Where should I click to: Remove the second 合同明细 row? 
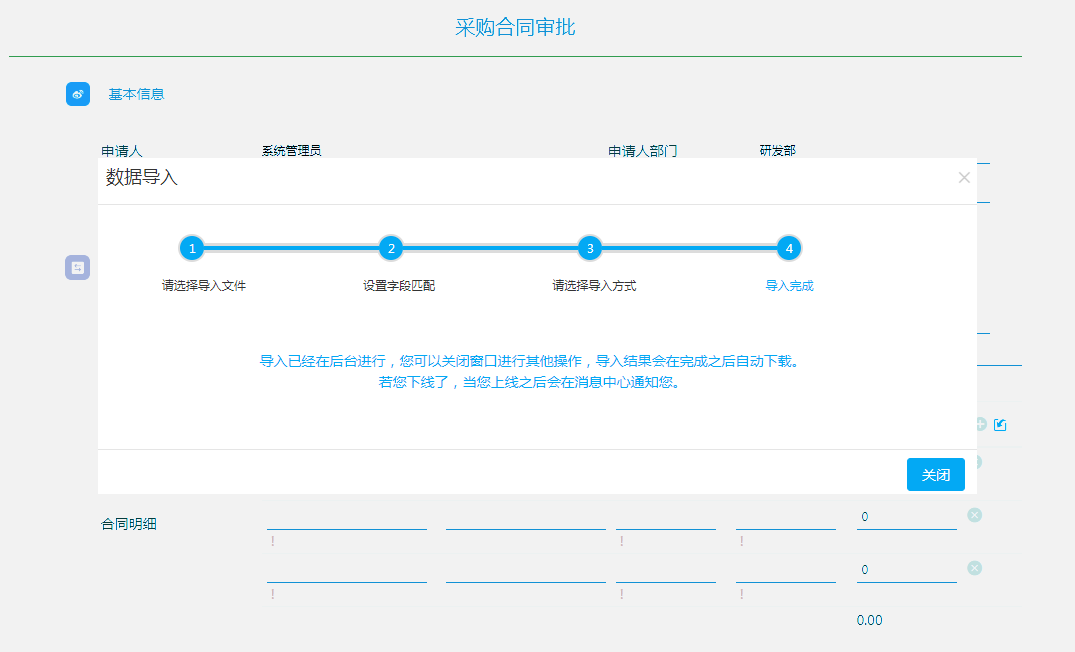(975, 568)
